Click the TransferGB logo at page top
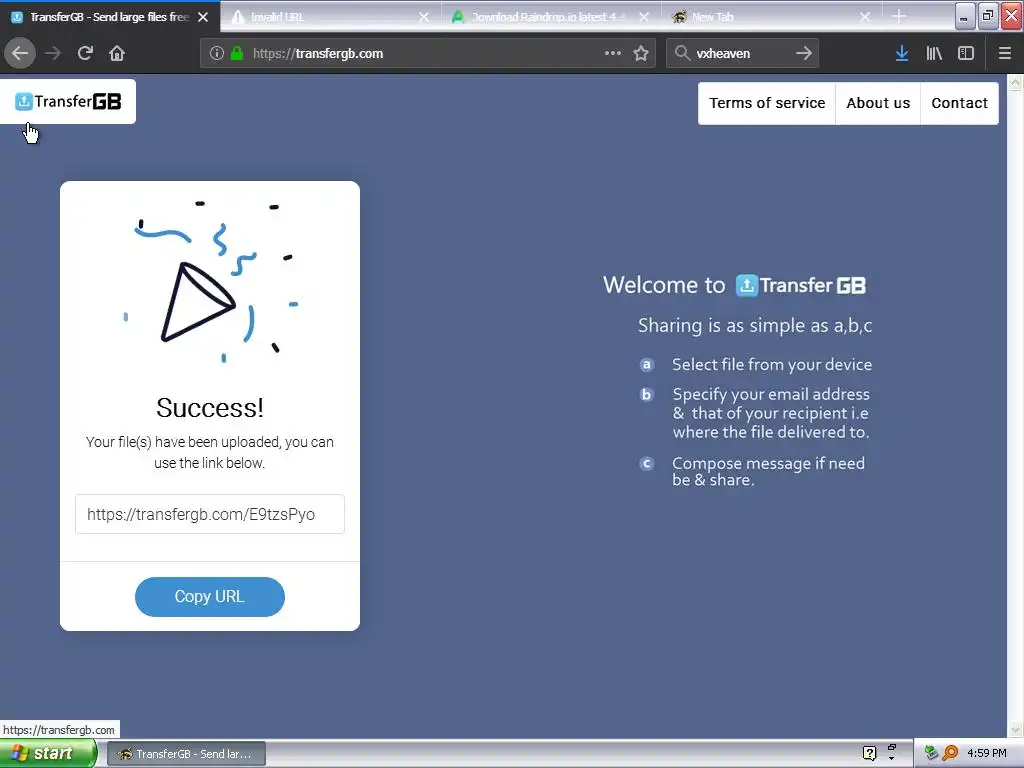This screenshot has height=768, width=1024. (x=68, y=101)
